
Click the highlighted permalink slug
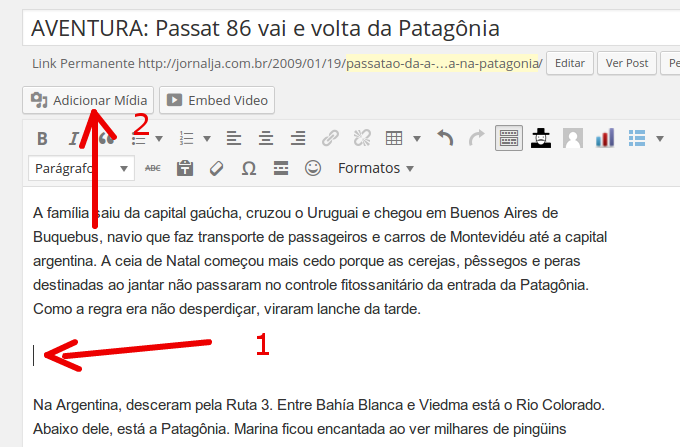click(442, 63)
